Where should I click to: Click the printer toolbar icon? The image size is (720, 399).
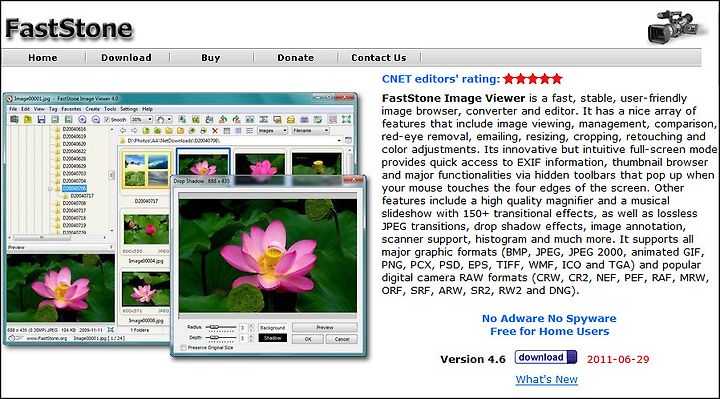304,119
